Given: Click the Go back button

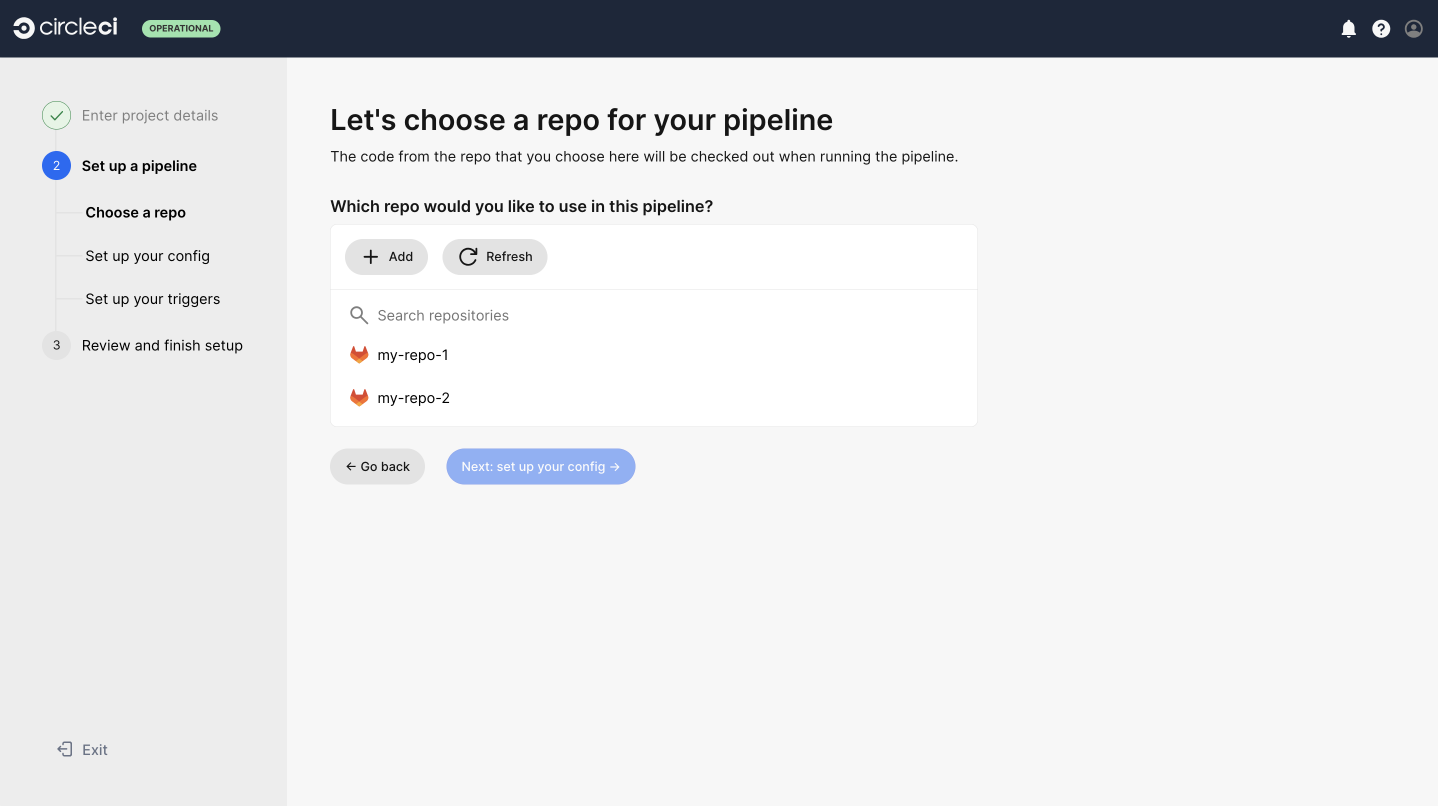Looking at the screenshot, I should [377, 467].
